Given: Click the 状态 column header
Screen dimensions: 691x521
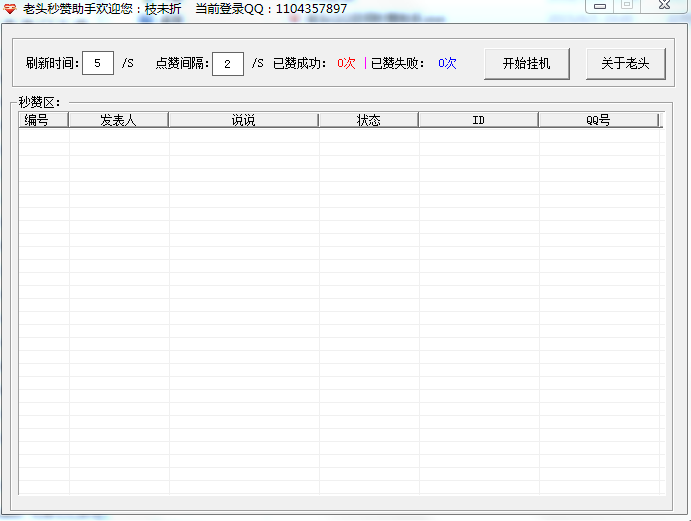Looking at the screenshot, I should [x=369, y=120].
